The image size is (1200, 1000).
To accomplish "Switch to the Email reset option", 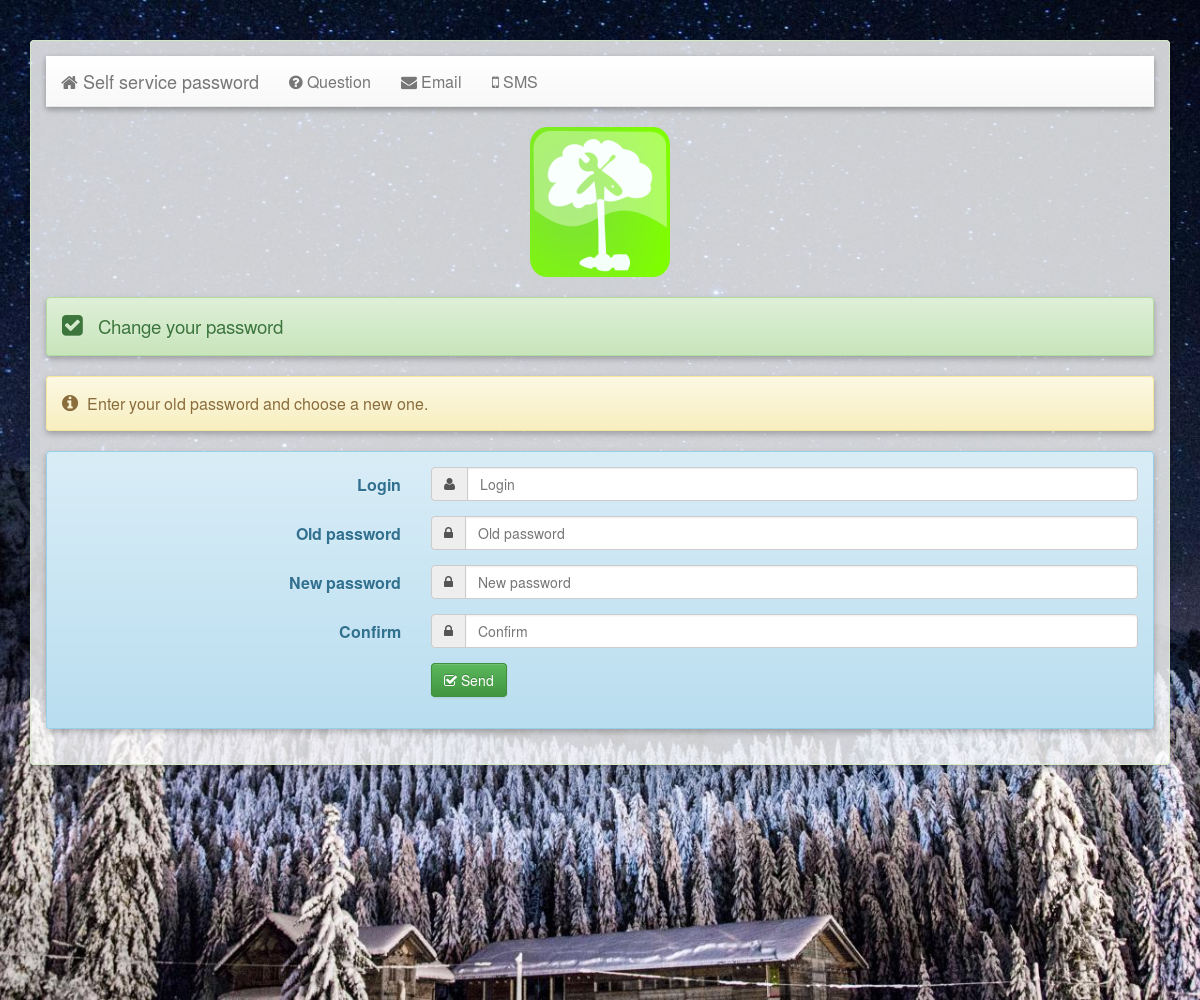I will [440, 83].
